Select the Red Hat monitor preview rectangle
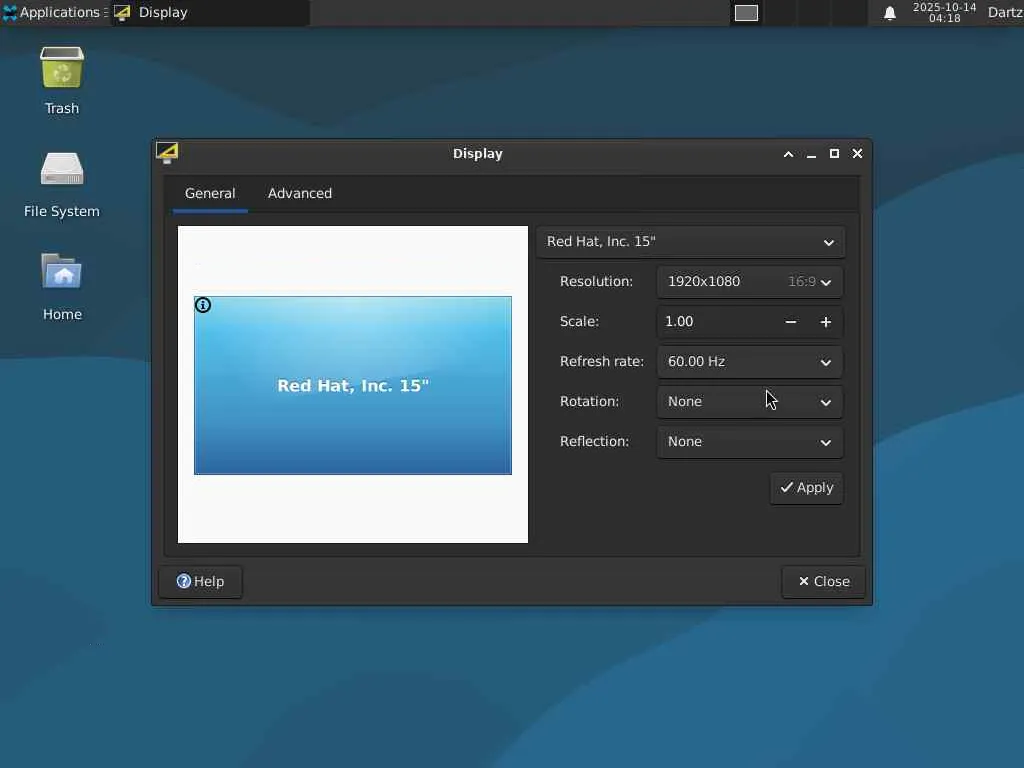The width and height of the screenshot is (1024, 768). [353, 385]
